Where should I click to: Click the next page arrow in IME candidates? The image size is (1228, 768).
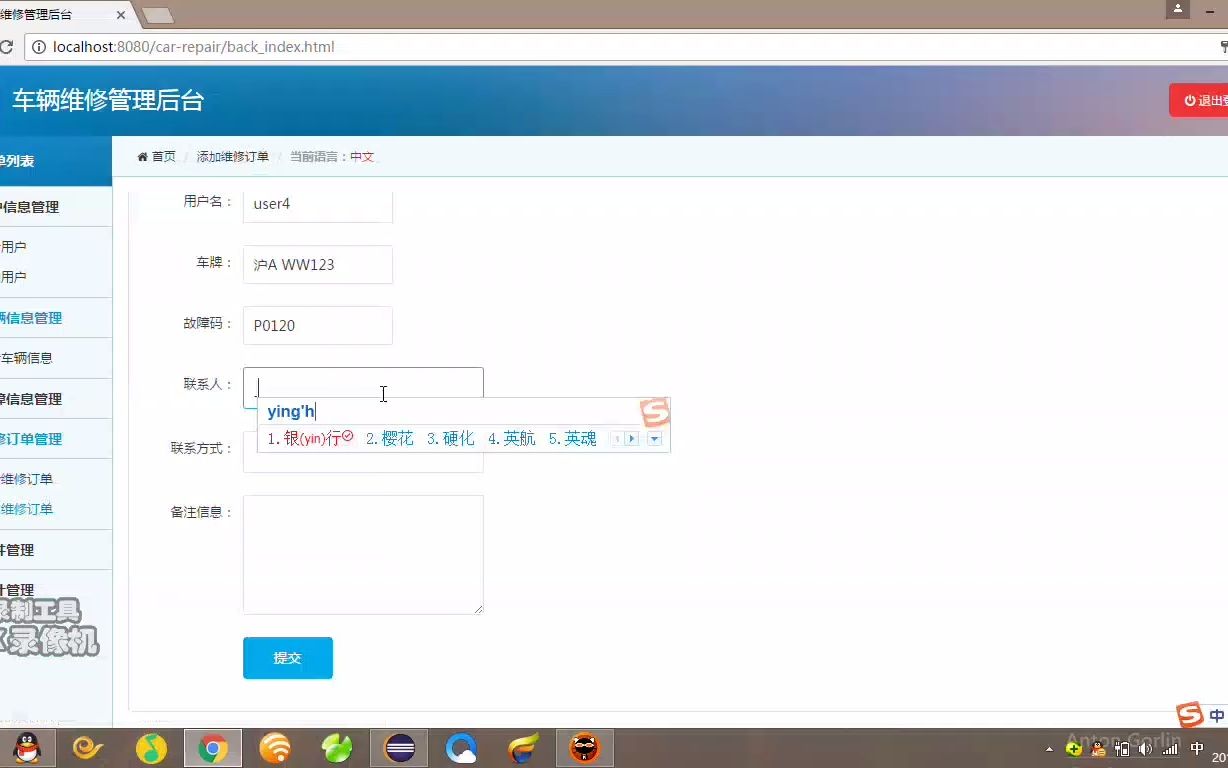click(633, 438)
